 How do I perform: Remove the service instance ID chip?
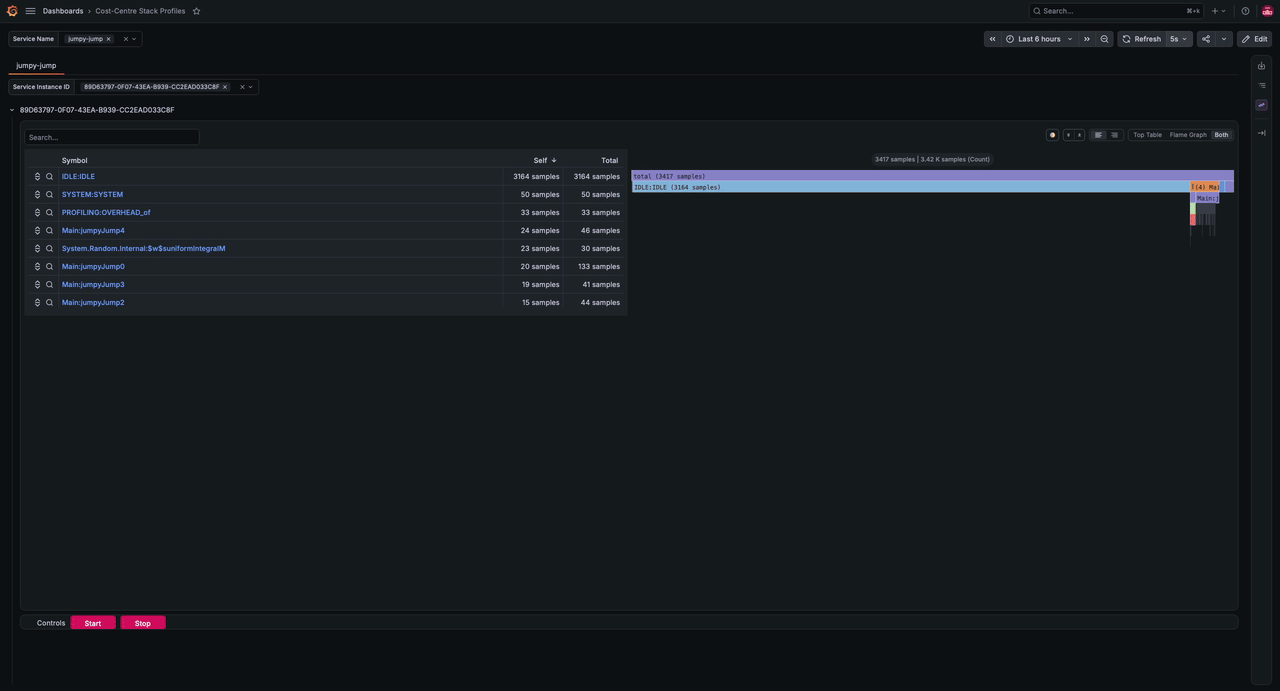(225, 87)
